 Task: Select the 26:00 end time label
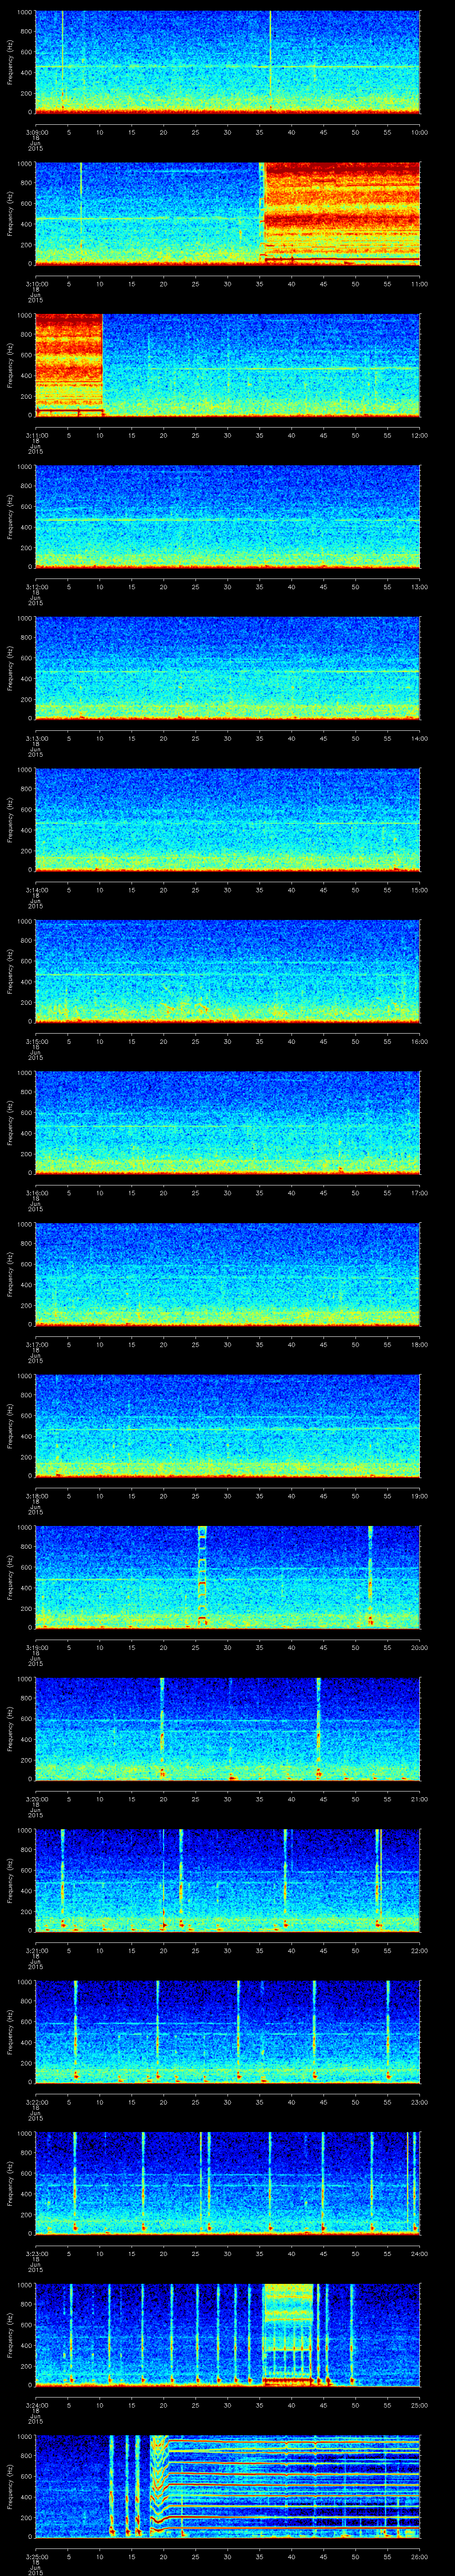(x=419, y=2556)
